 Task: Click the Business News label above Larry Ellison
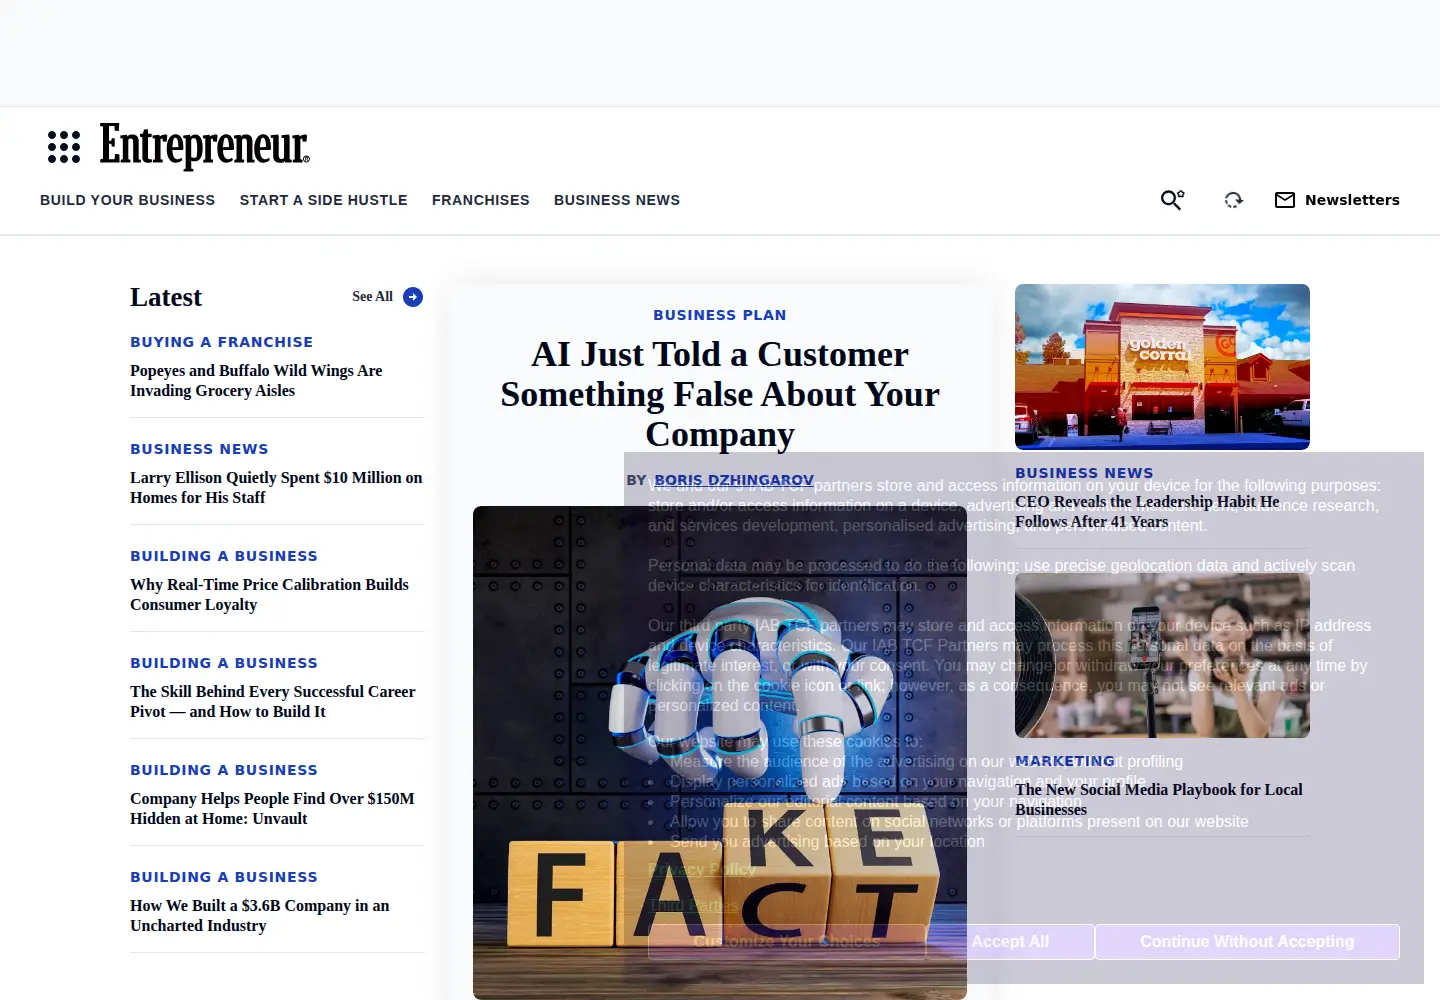[x=200, y=449]
